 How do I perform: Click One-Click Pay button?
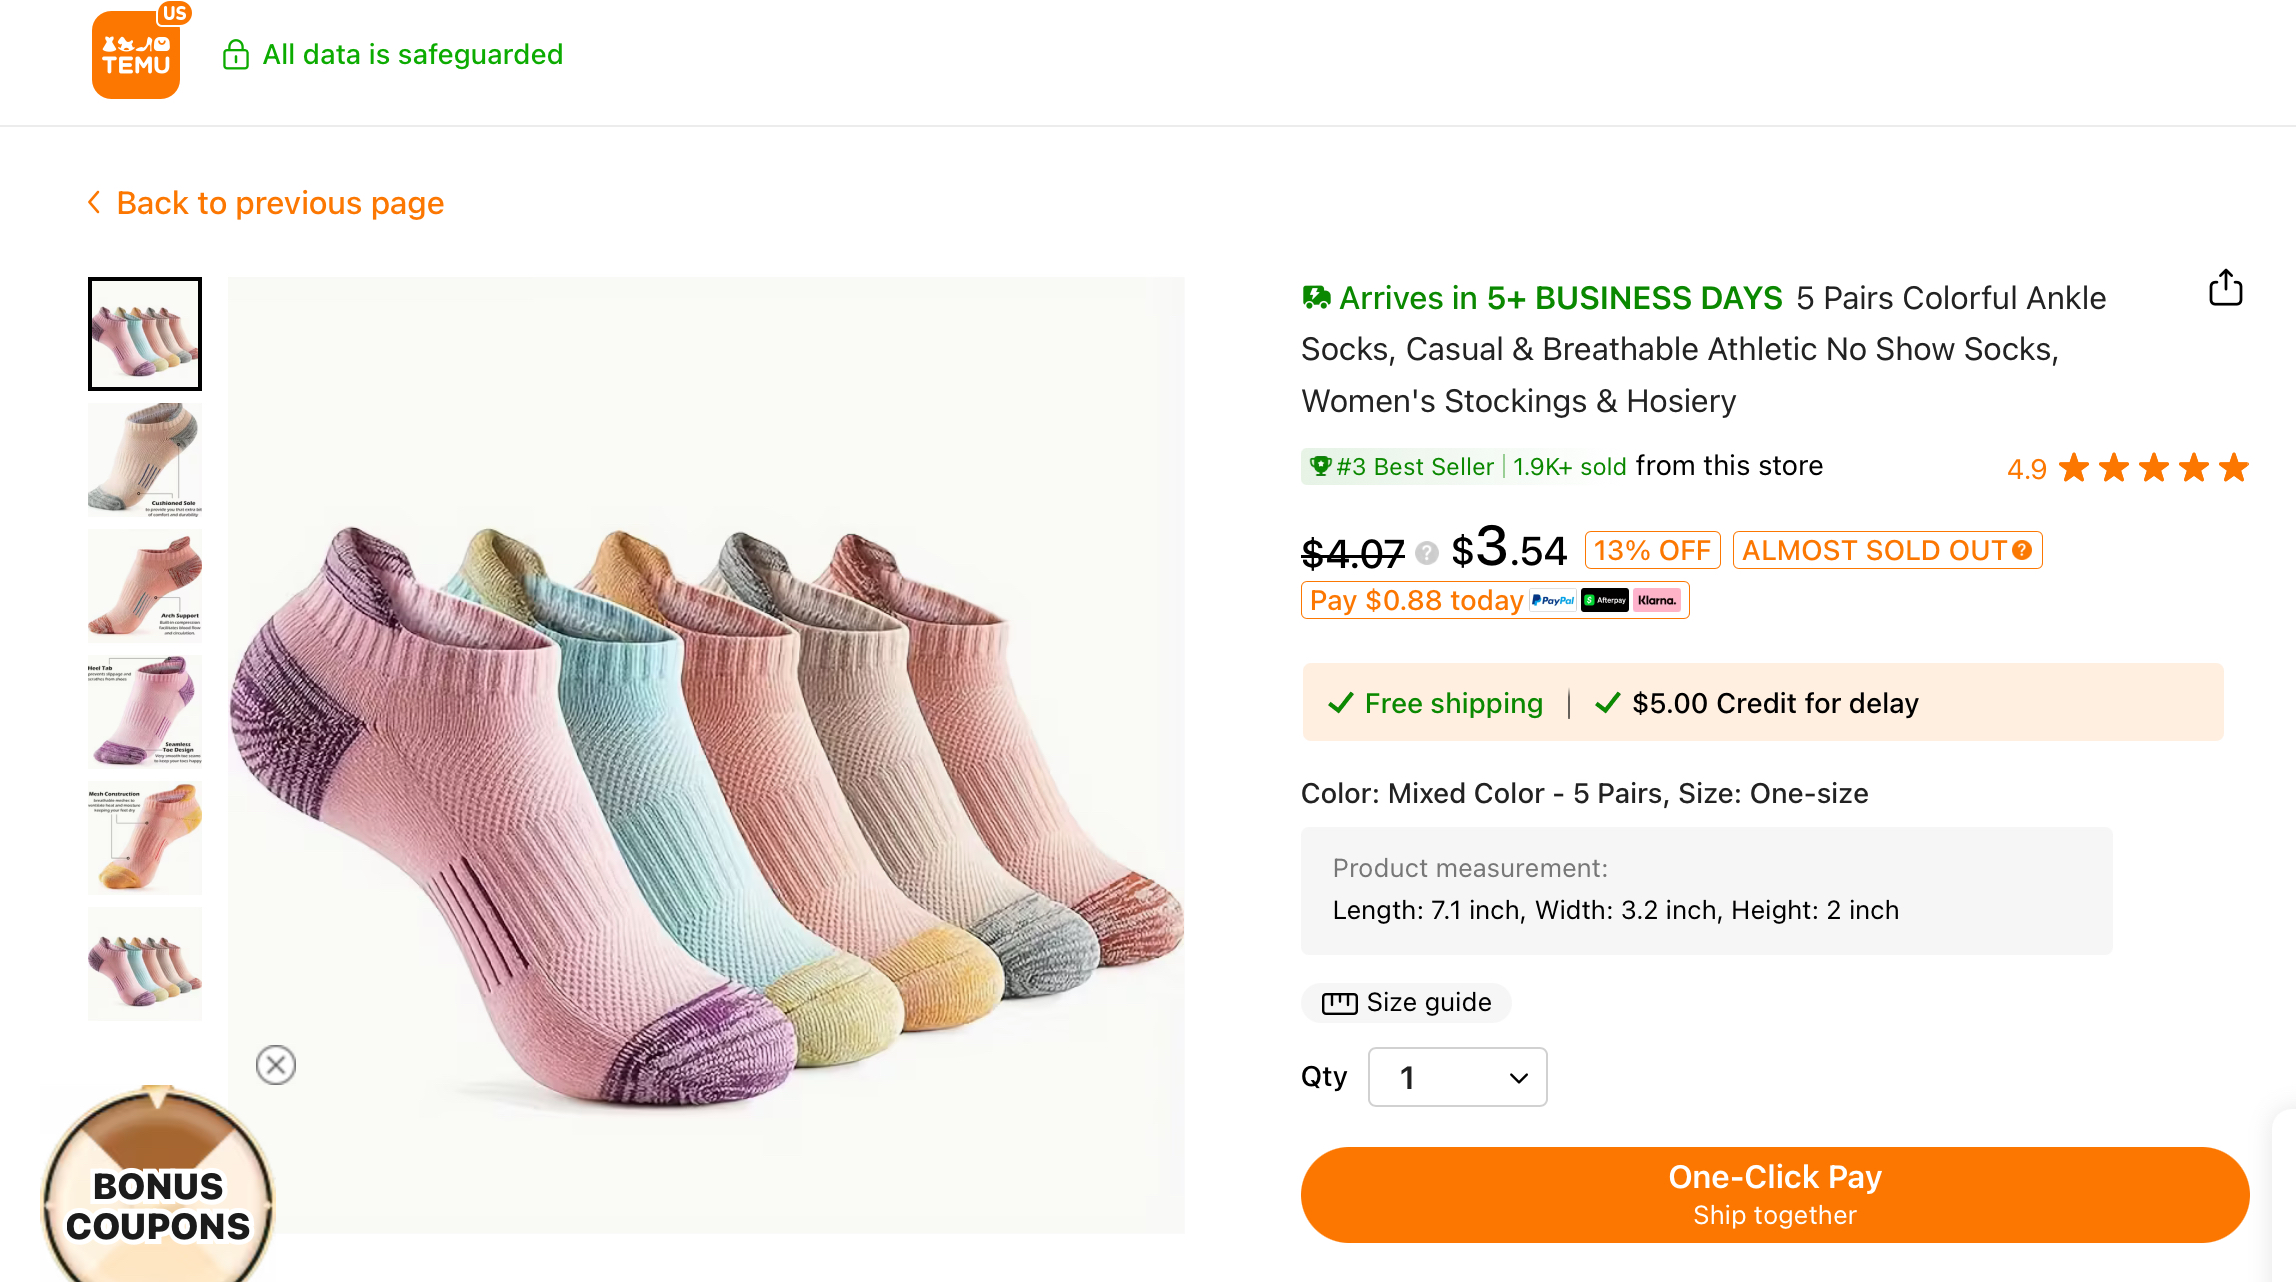tap(1775, 1195)
